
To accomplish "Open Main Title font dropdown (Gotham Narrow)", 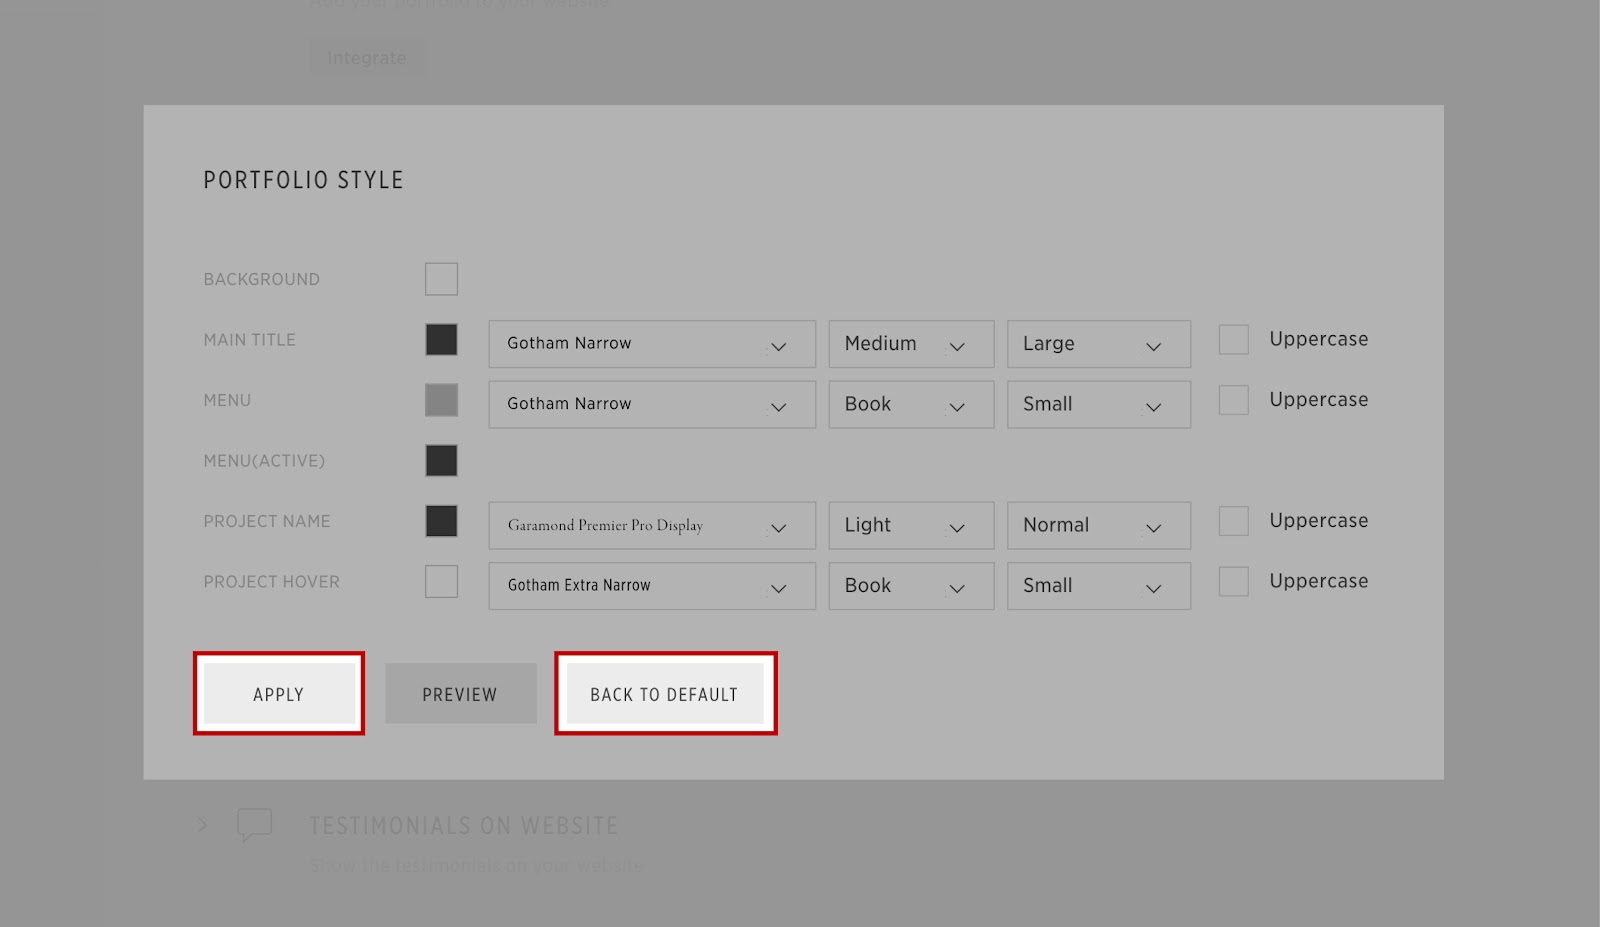I will [x=652, y=344].
